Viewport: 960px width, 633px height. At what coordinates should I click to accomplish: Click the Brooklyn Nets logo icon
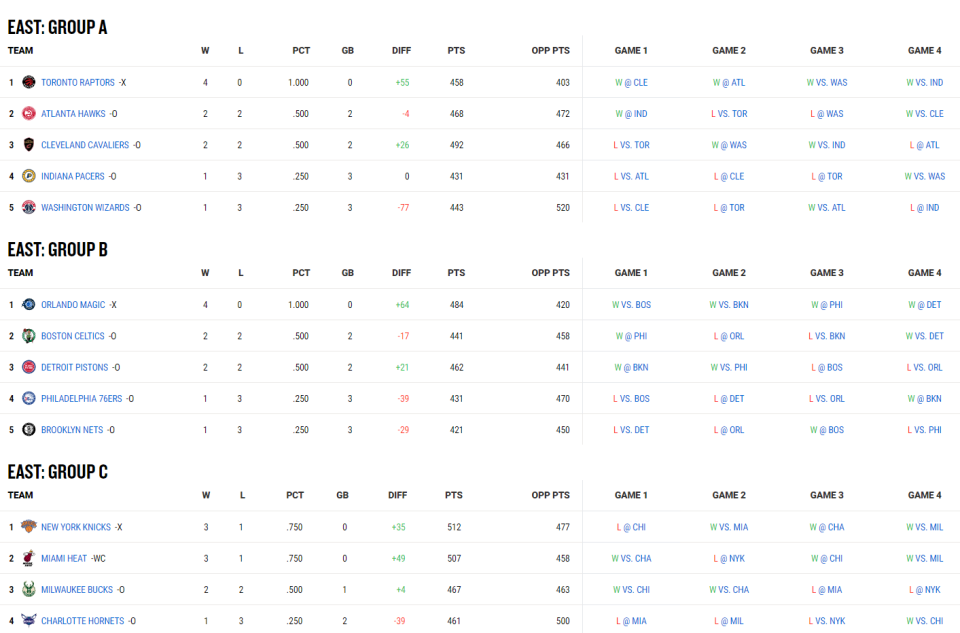(28, 430)
